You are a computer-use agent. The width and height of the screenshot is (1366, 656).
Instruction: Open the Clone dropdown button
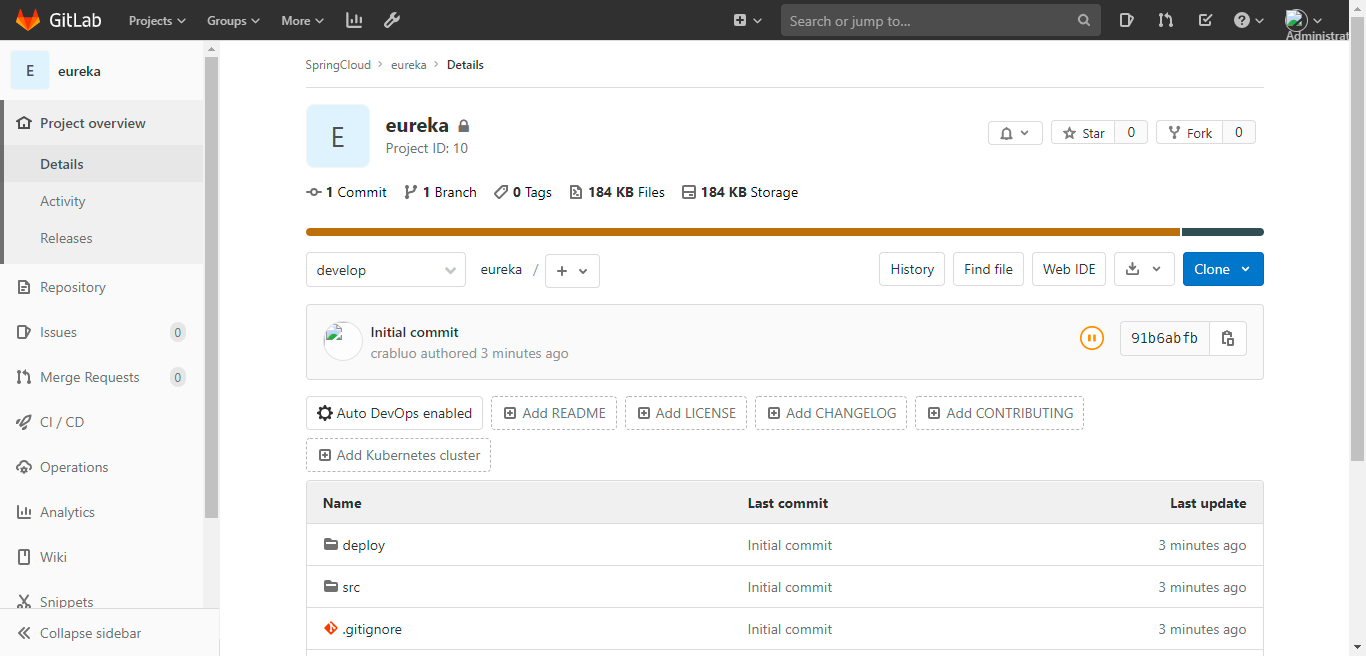pyautogui.click(x=1223, y=269)
